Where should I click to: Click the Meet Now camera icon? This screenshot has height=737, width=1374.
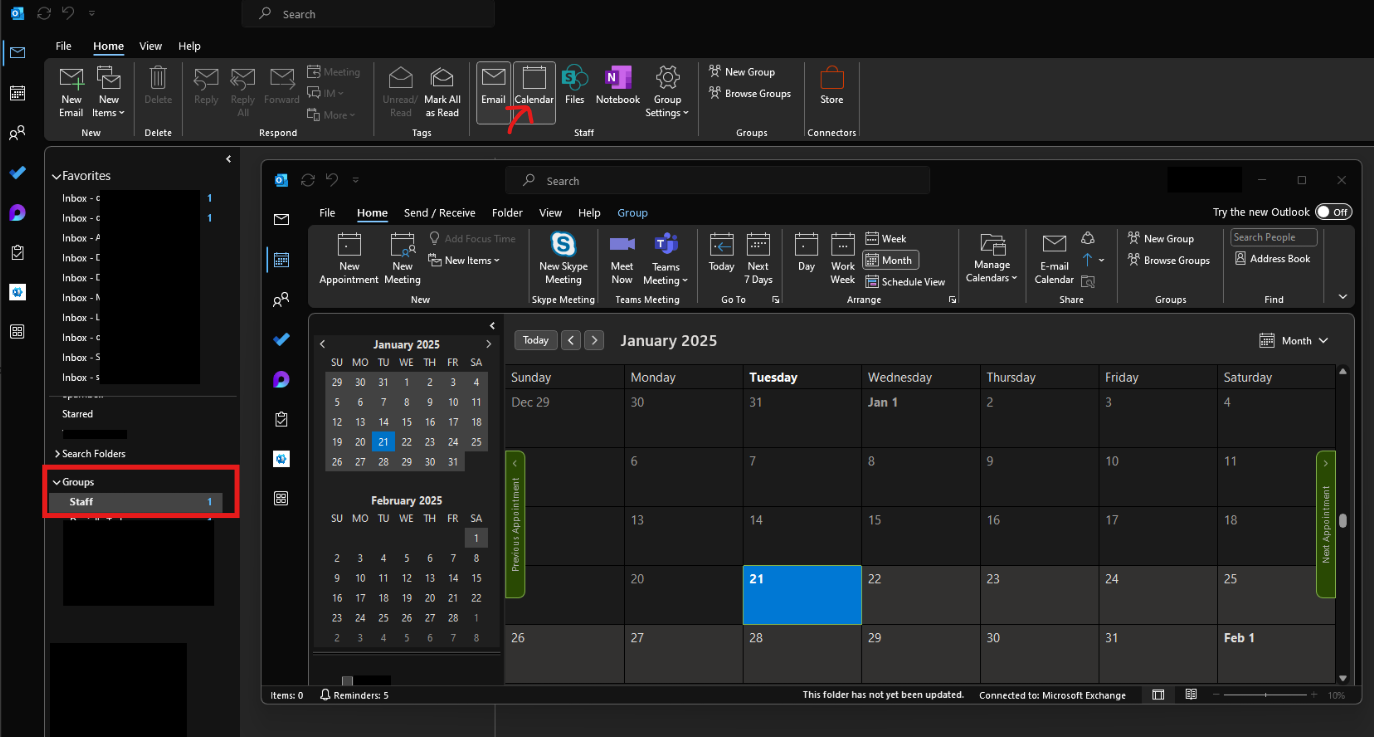point(622,245)
